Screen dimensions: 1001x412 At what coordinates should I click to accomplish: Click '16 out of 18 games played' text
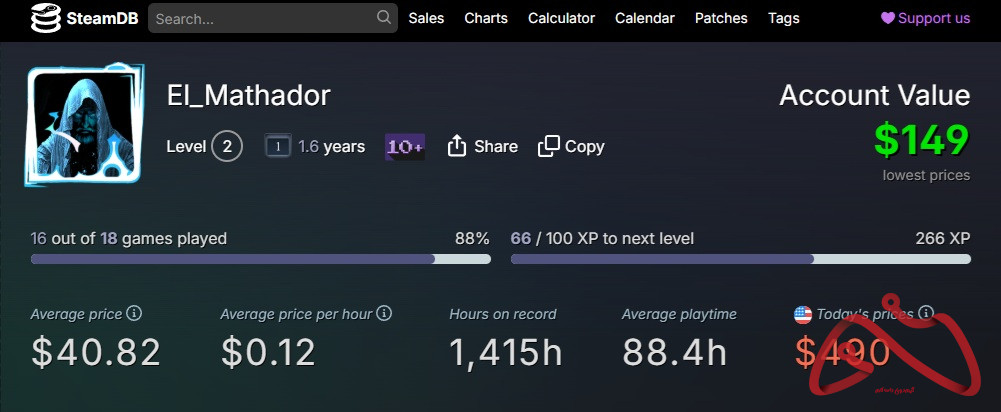(x=129, y=239)
